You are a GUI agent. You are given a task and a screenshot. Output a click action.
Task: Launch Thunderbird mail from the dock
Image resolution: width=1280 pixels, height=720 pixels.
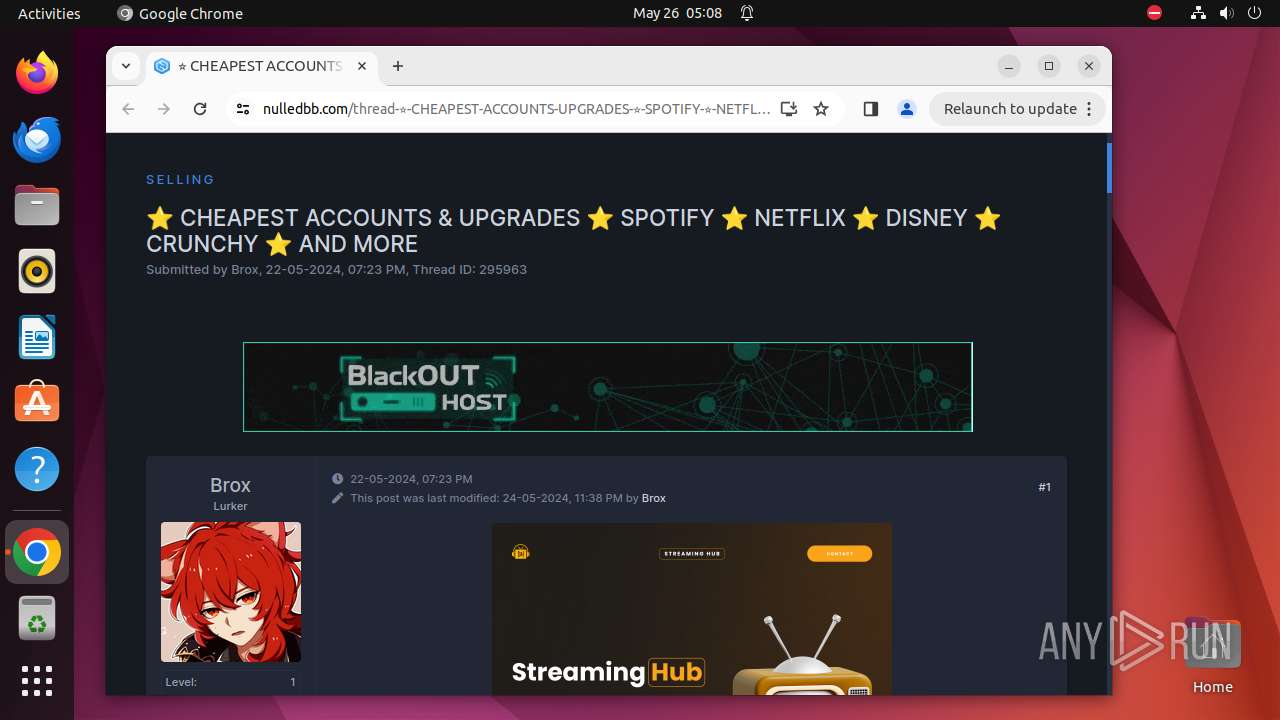point(37,139)
